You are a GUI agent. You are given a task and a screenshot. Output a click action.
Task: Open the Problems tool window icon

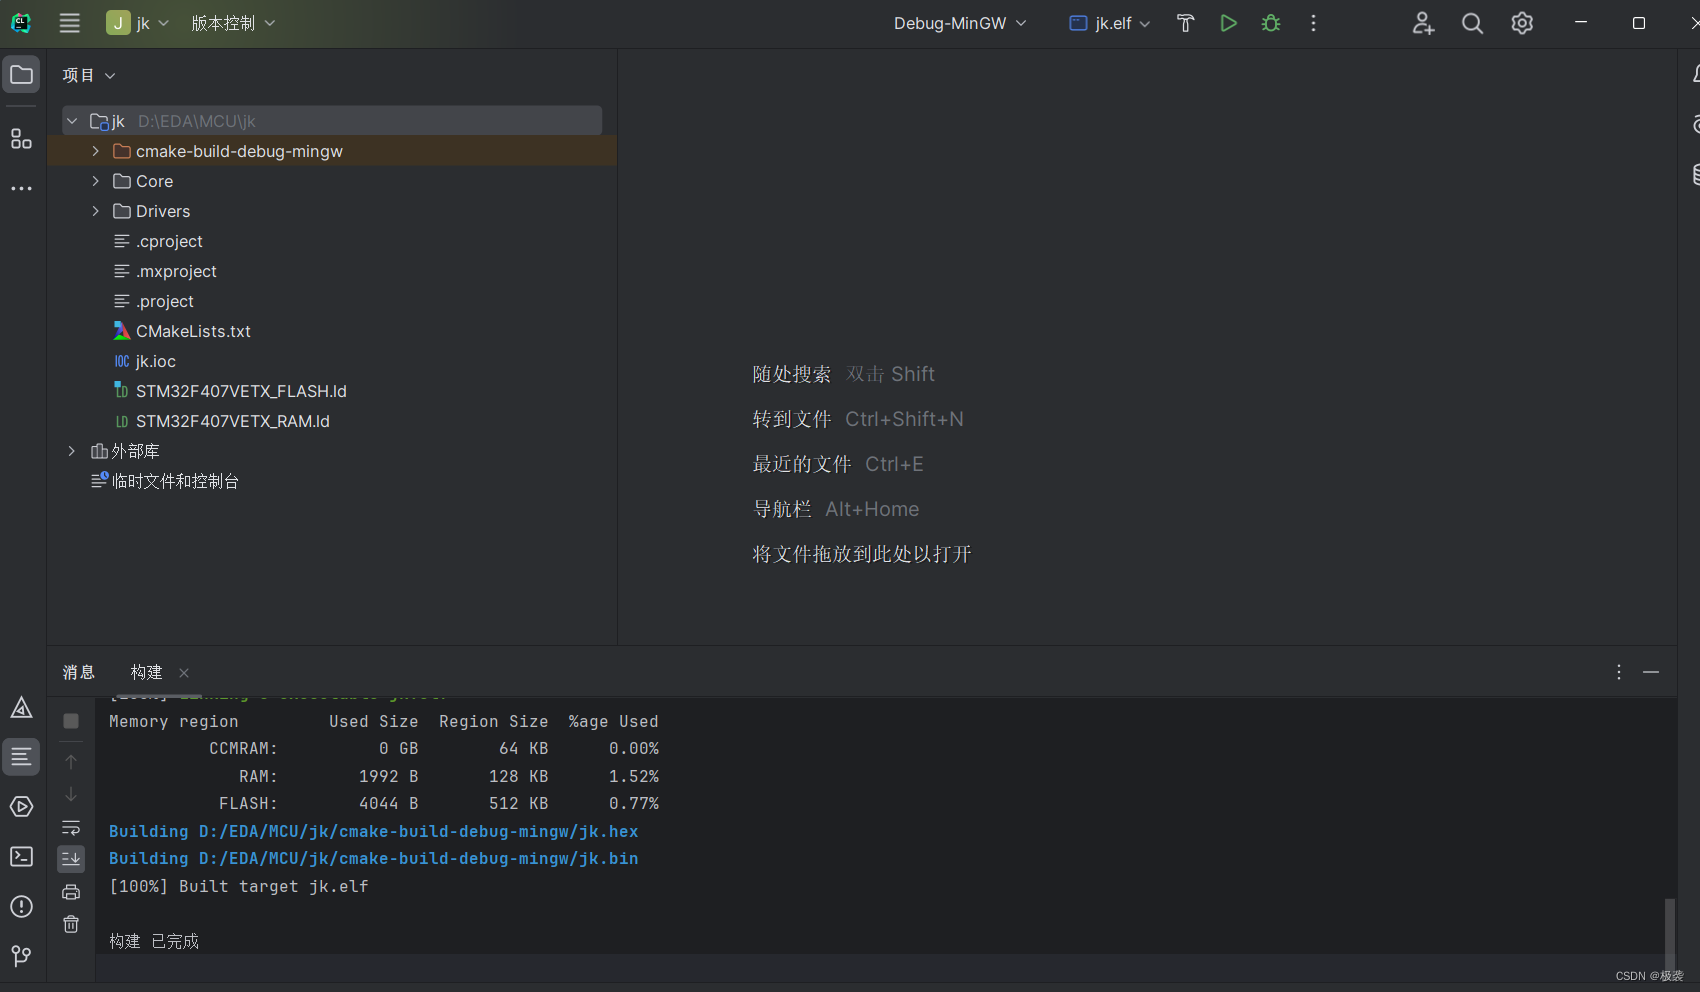(21, 907)
